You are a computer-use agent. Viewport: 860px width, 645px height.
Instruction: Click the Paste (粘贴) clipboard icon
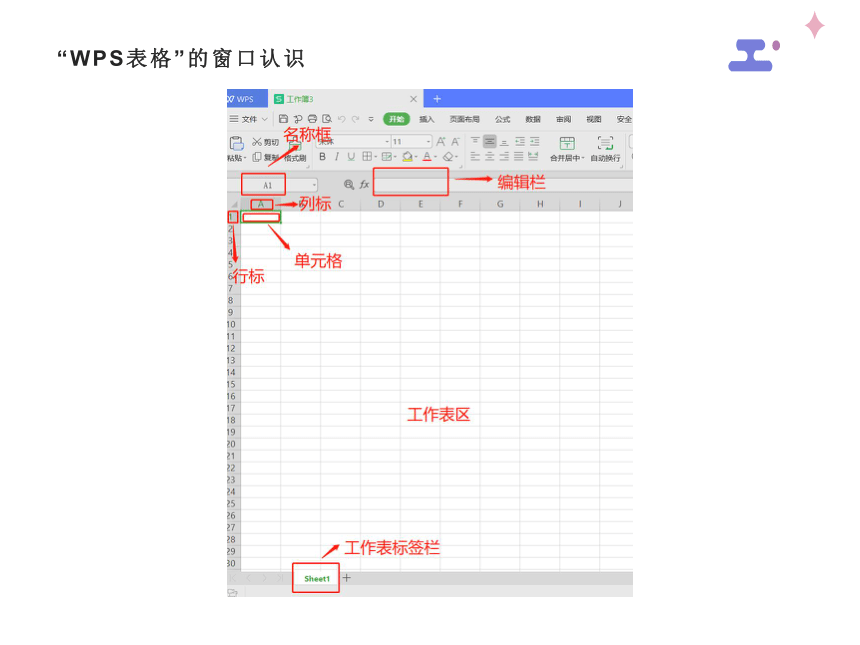(236, 143)
